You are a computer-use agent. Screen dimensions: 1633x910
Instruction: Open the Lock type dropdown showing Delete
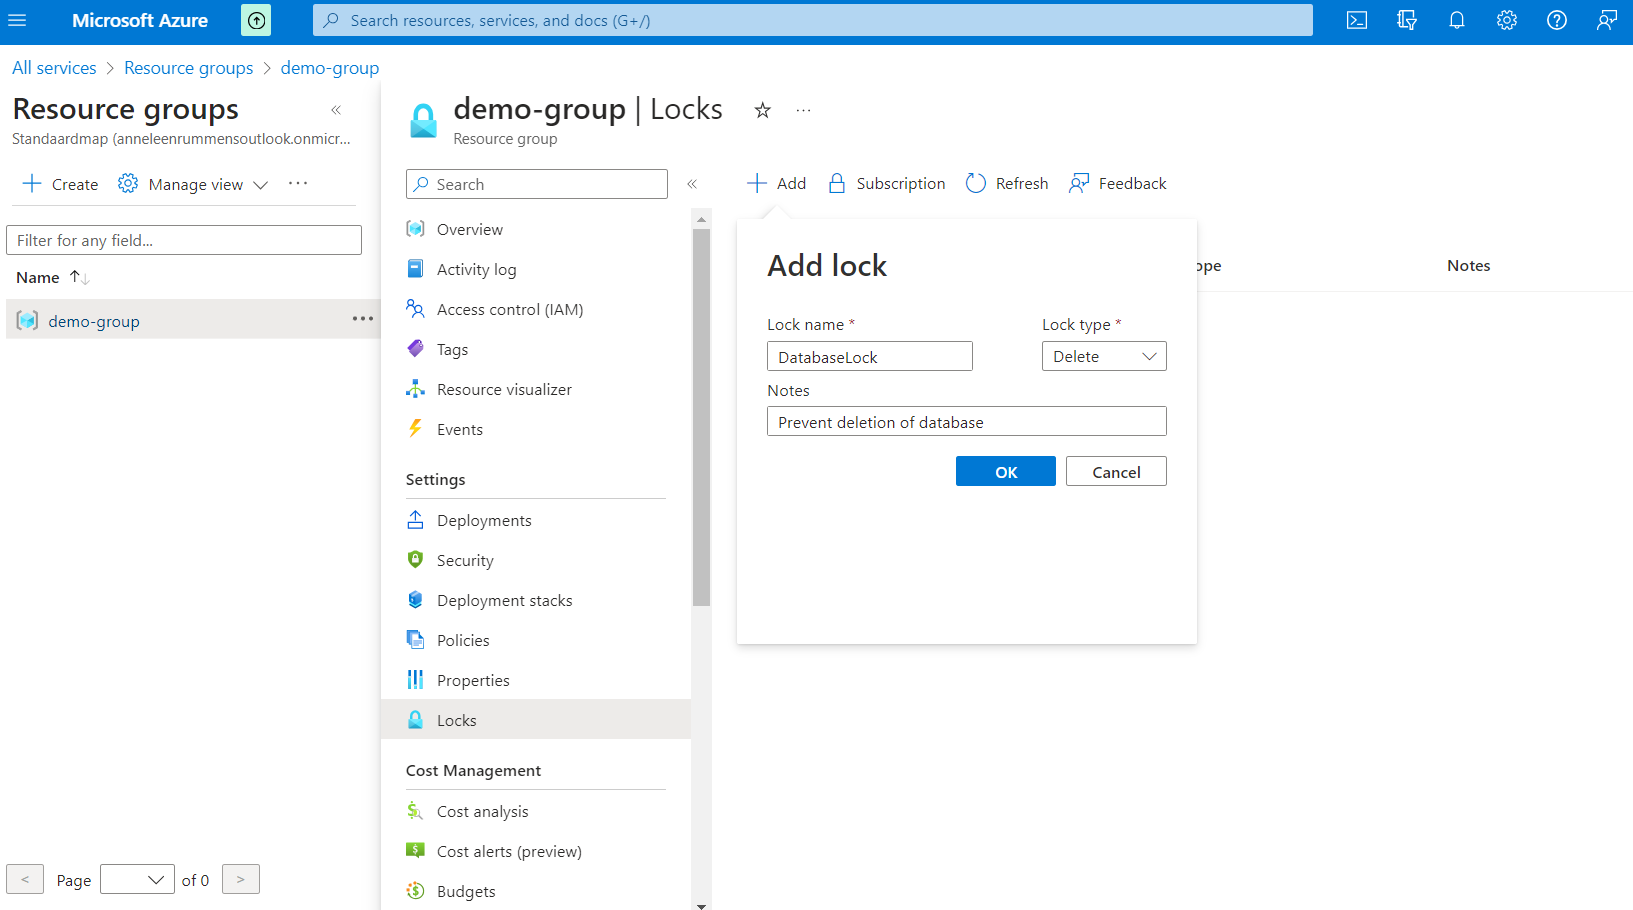pos(1104,356)
